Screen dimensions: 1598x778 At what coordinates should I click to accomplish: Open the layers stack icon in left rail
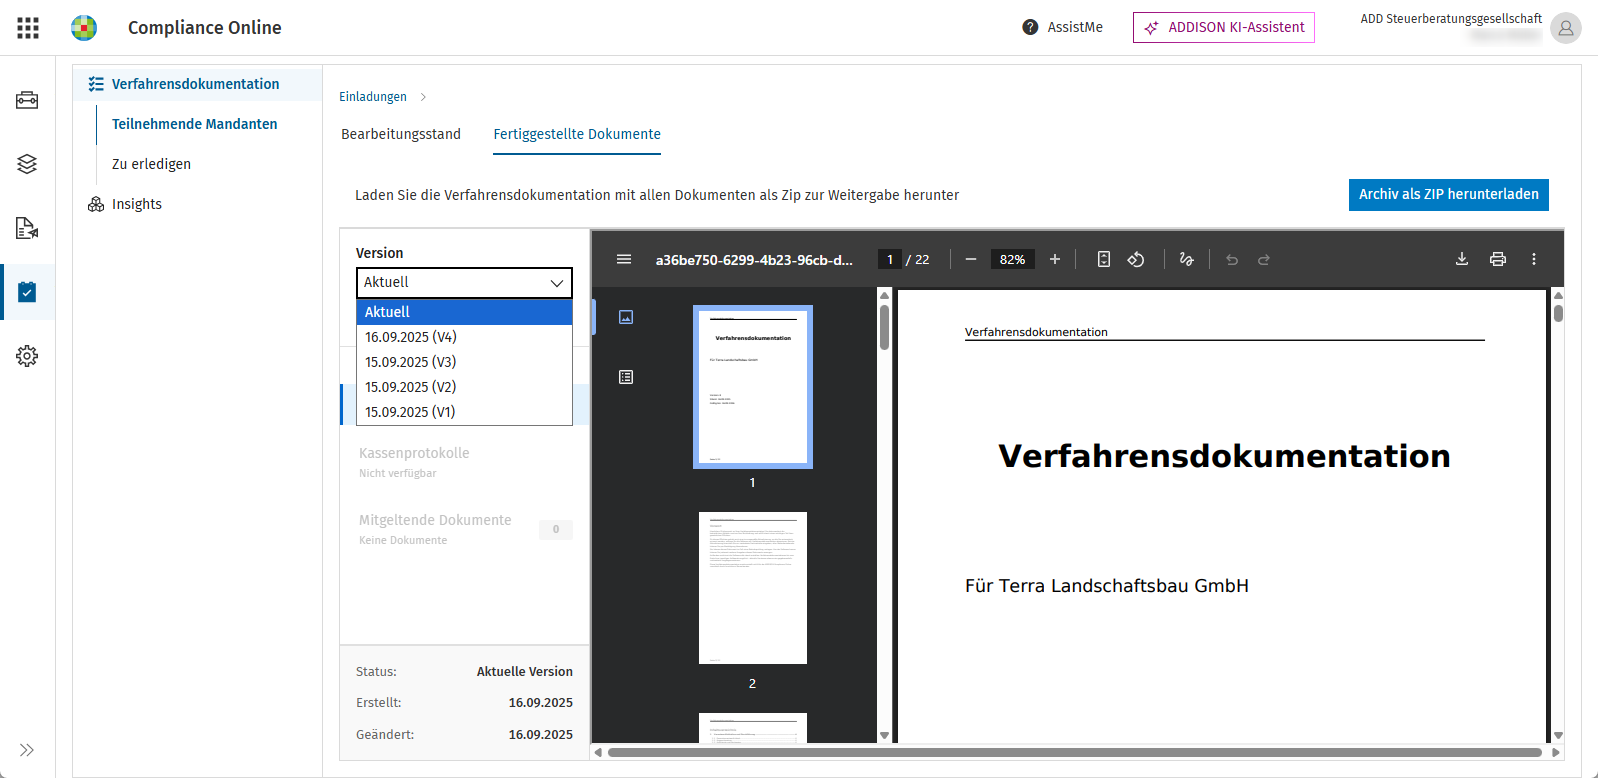point(27,164)
